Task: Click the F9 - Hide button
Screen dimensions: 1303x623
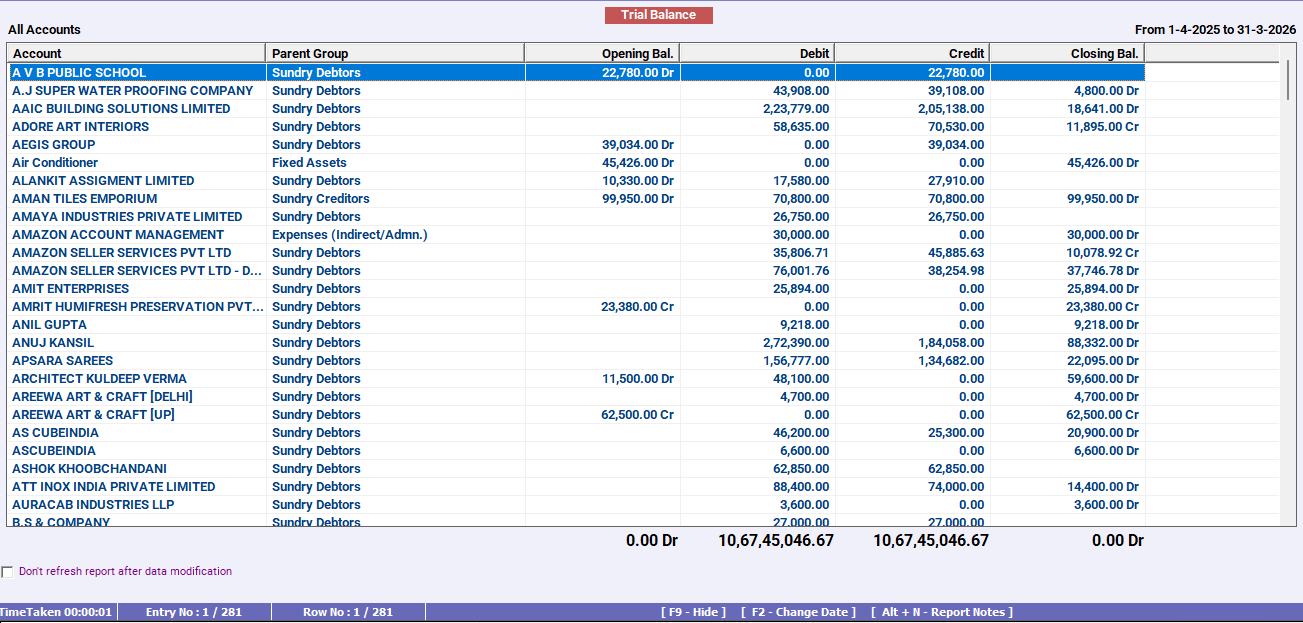Action: (694, 611)
